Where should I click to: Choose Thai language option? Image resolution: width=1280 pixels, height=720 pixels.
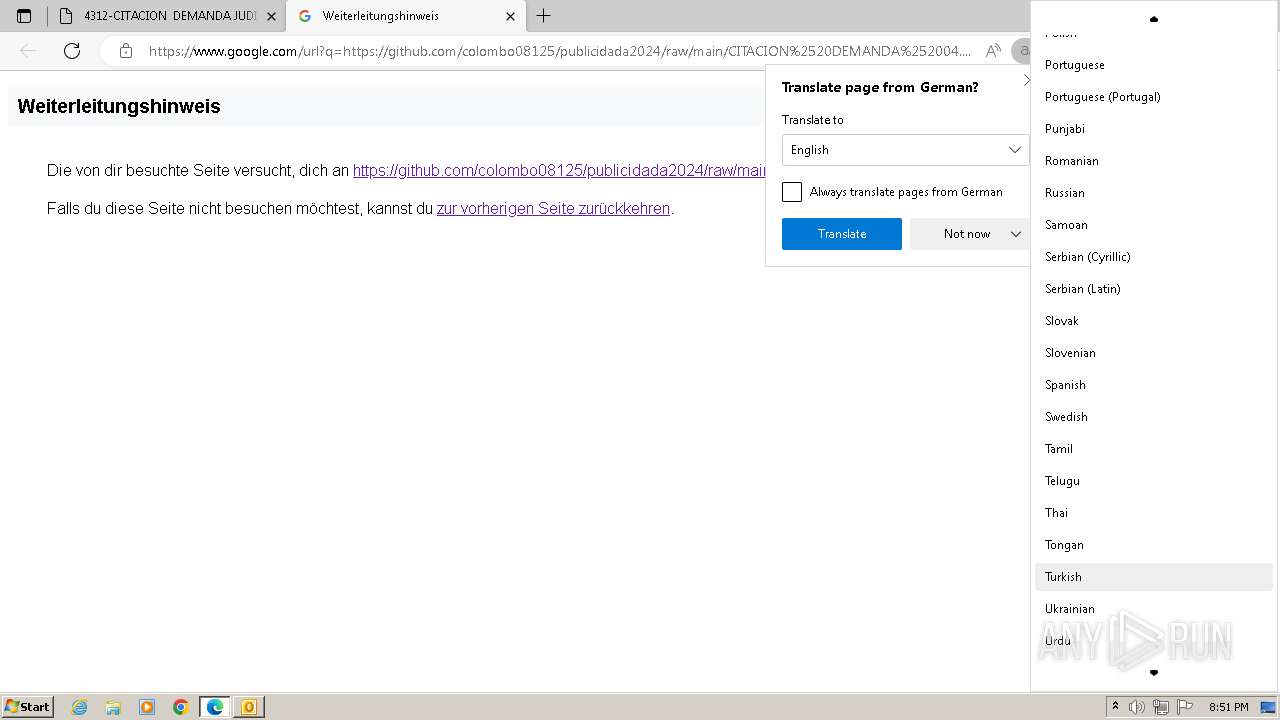[1153, 513]
